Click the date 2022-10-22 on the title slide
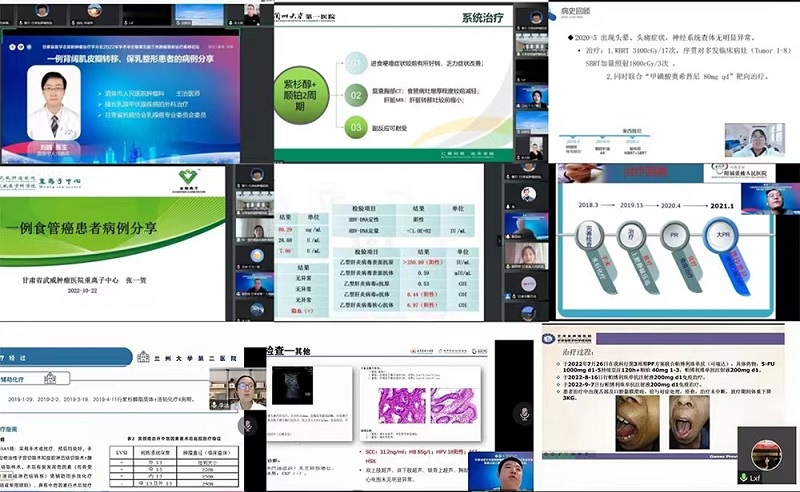800x492 pixels. point(82,290)
